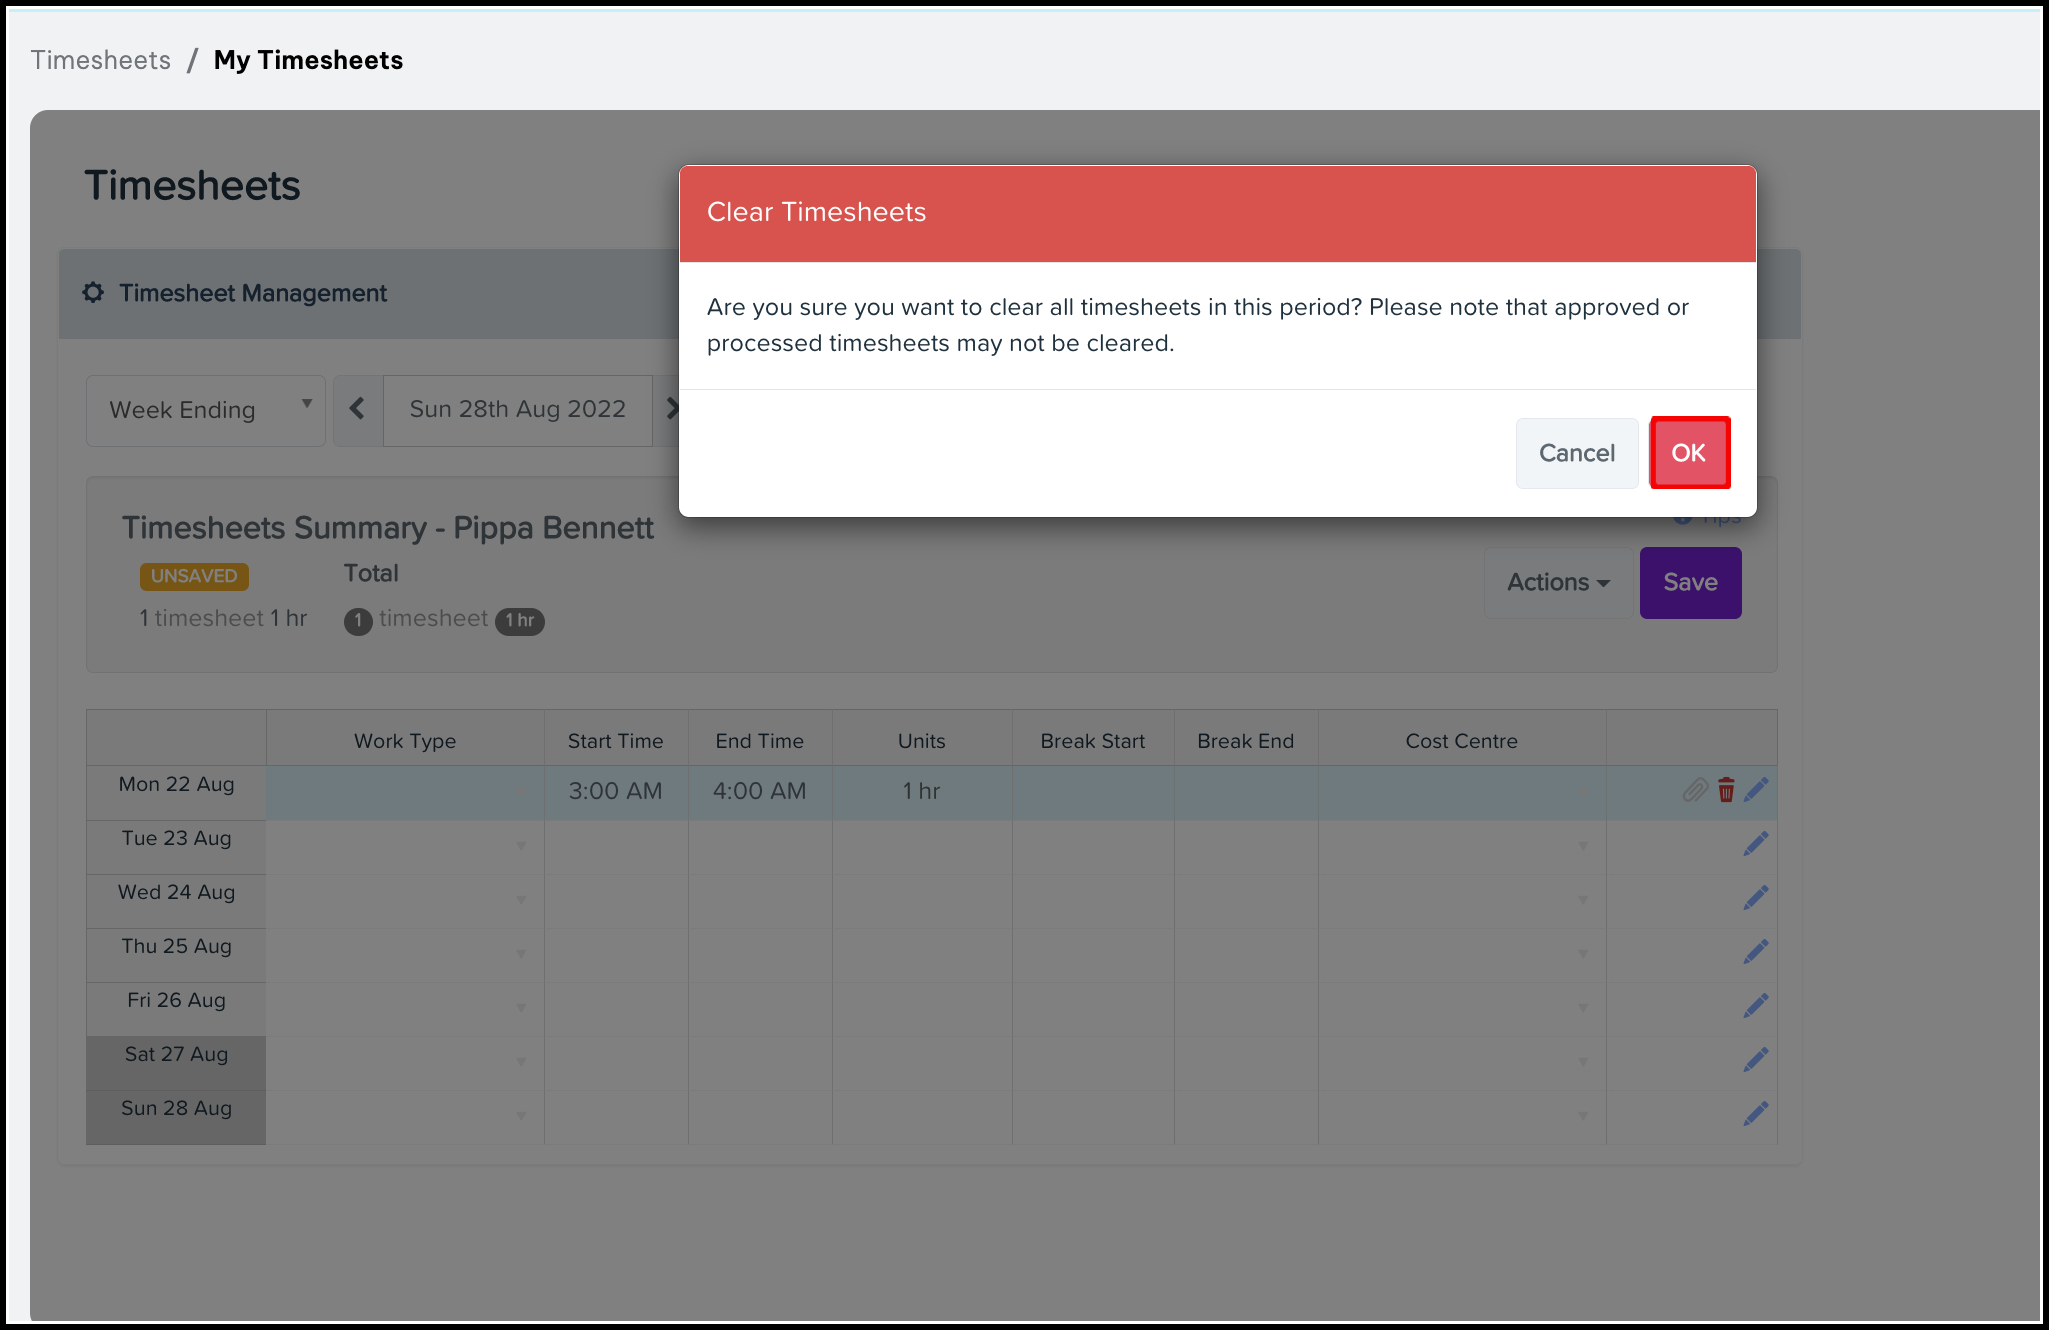Screen dimensions: 2049x1330
Task: Click the Timesheet Management gear icon
Action: pyautogui.click(x=93, y=292)
